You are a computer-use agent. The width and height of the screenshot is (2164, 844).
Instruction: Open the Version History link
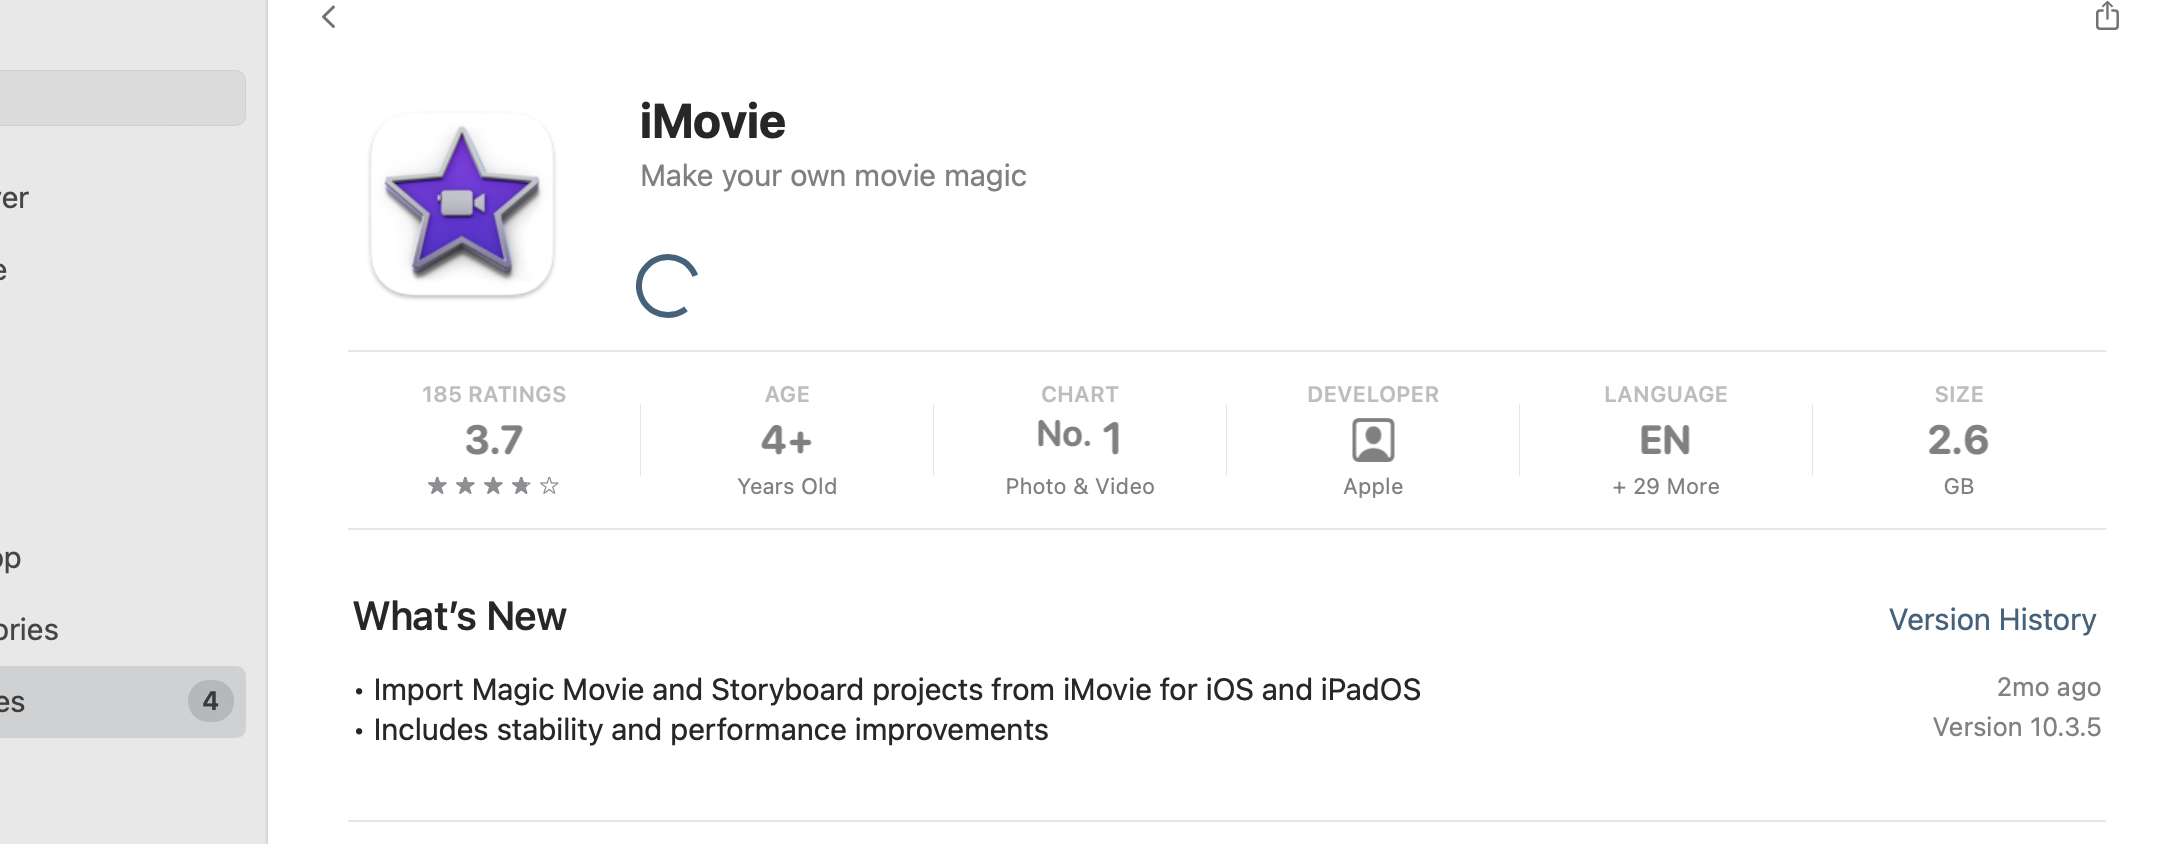click(x=1992, y=620)
